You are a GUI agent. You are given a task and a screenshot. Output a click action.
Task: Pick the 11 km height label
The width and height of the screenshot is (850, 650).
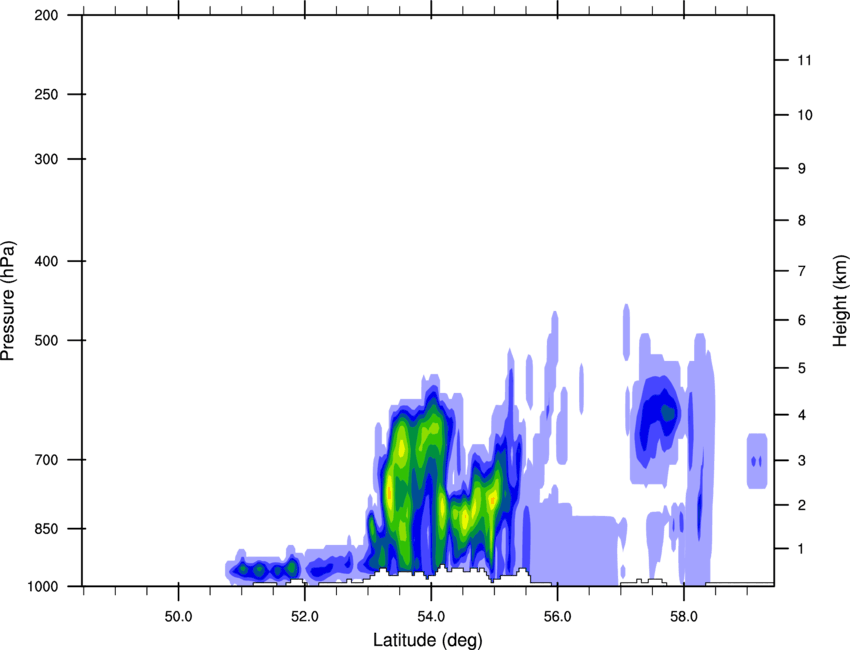[x=805, y=60]
